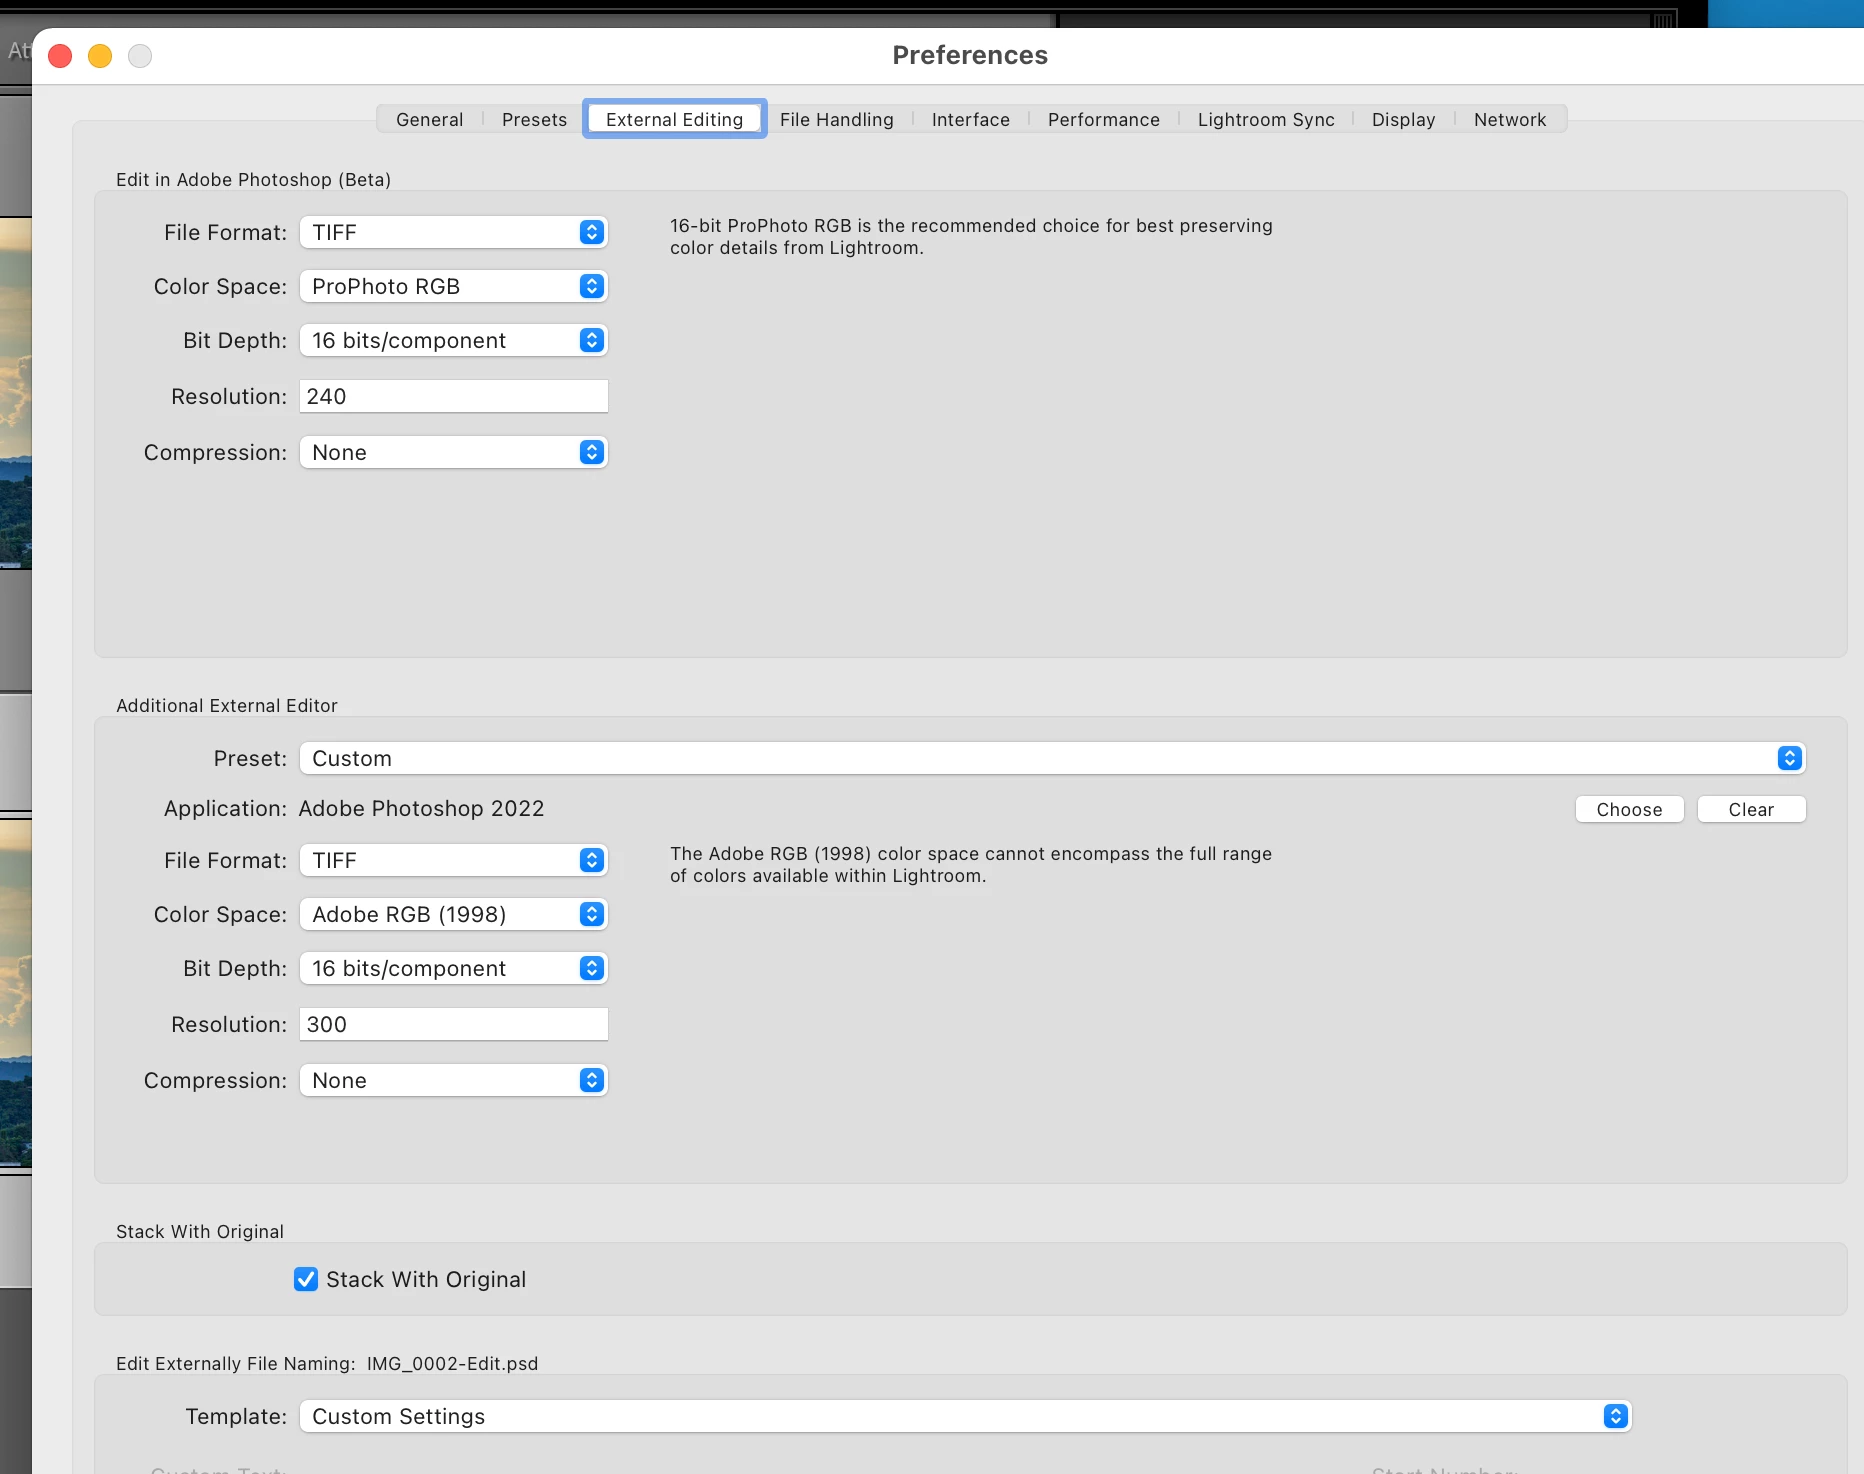Click the IMG_0002-Edit.psd file naming text
1864x1474 pixels.
pos(452,1363)
